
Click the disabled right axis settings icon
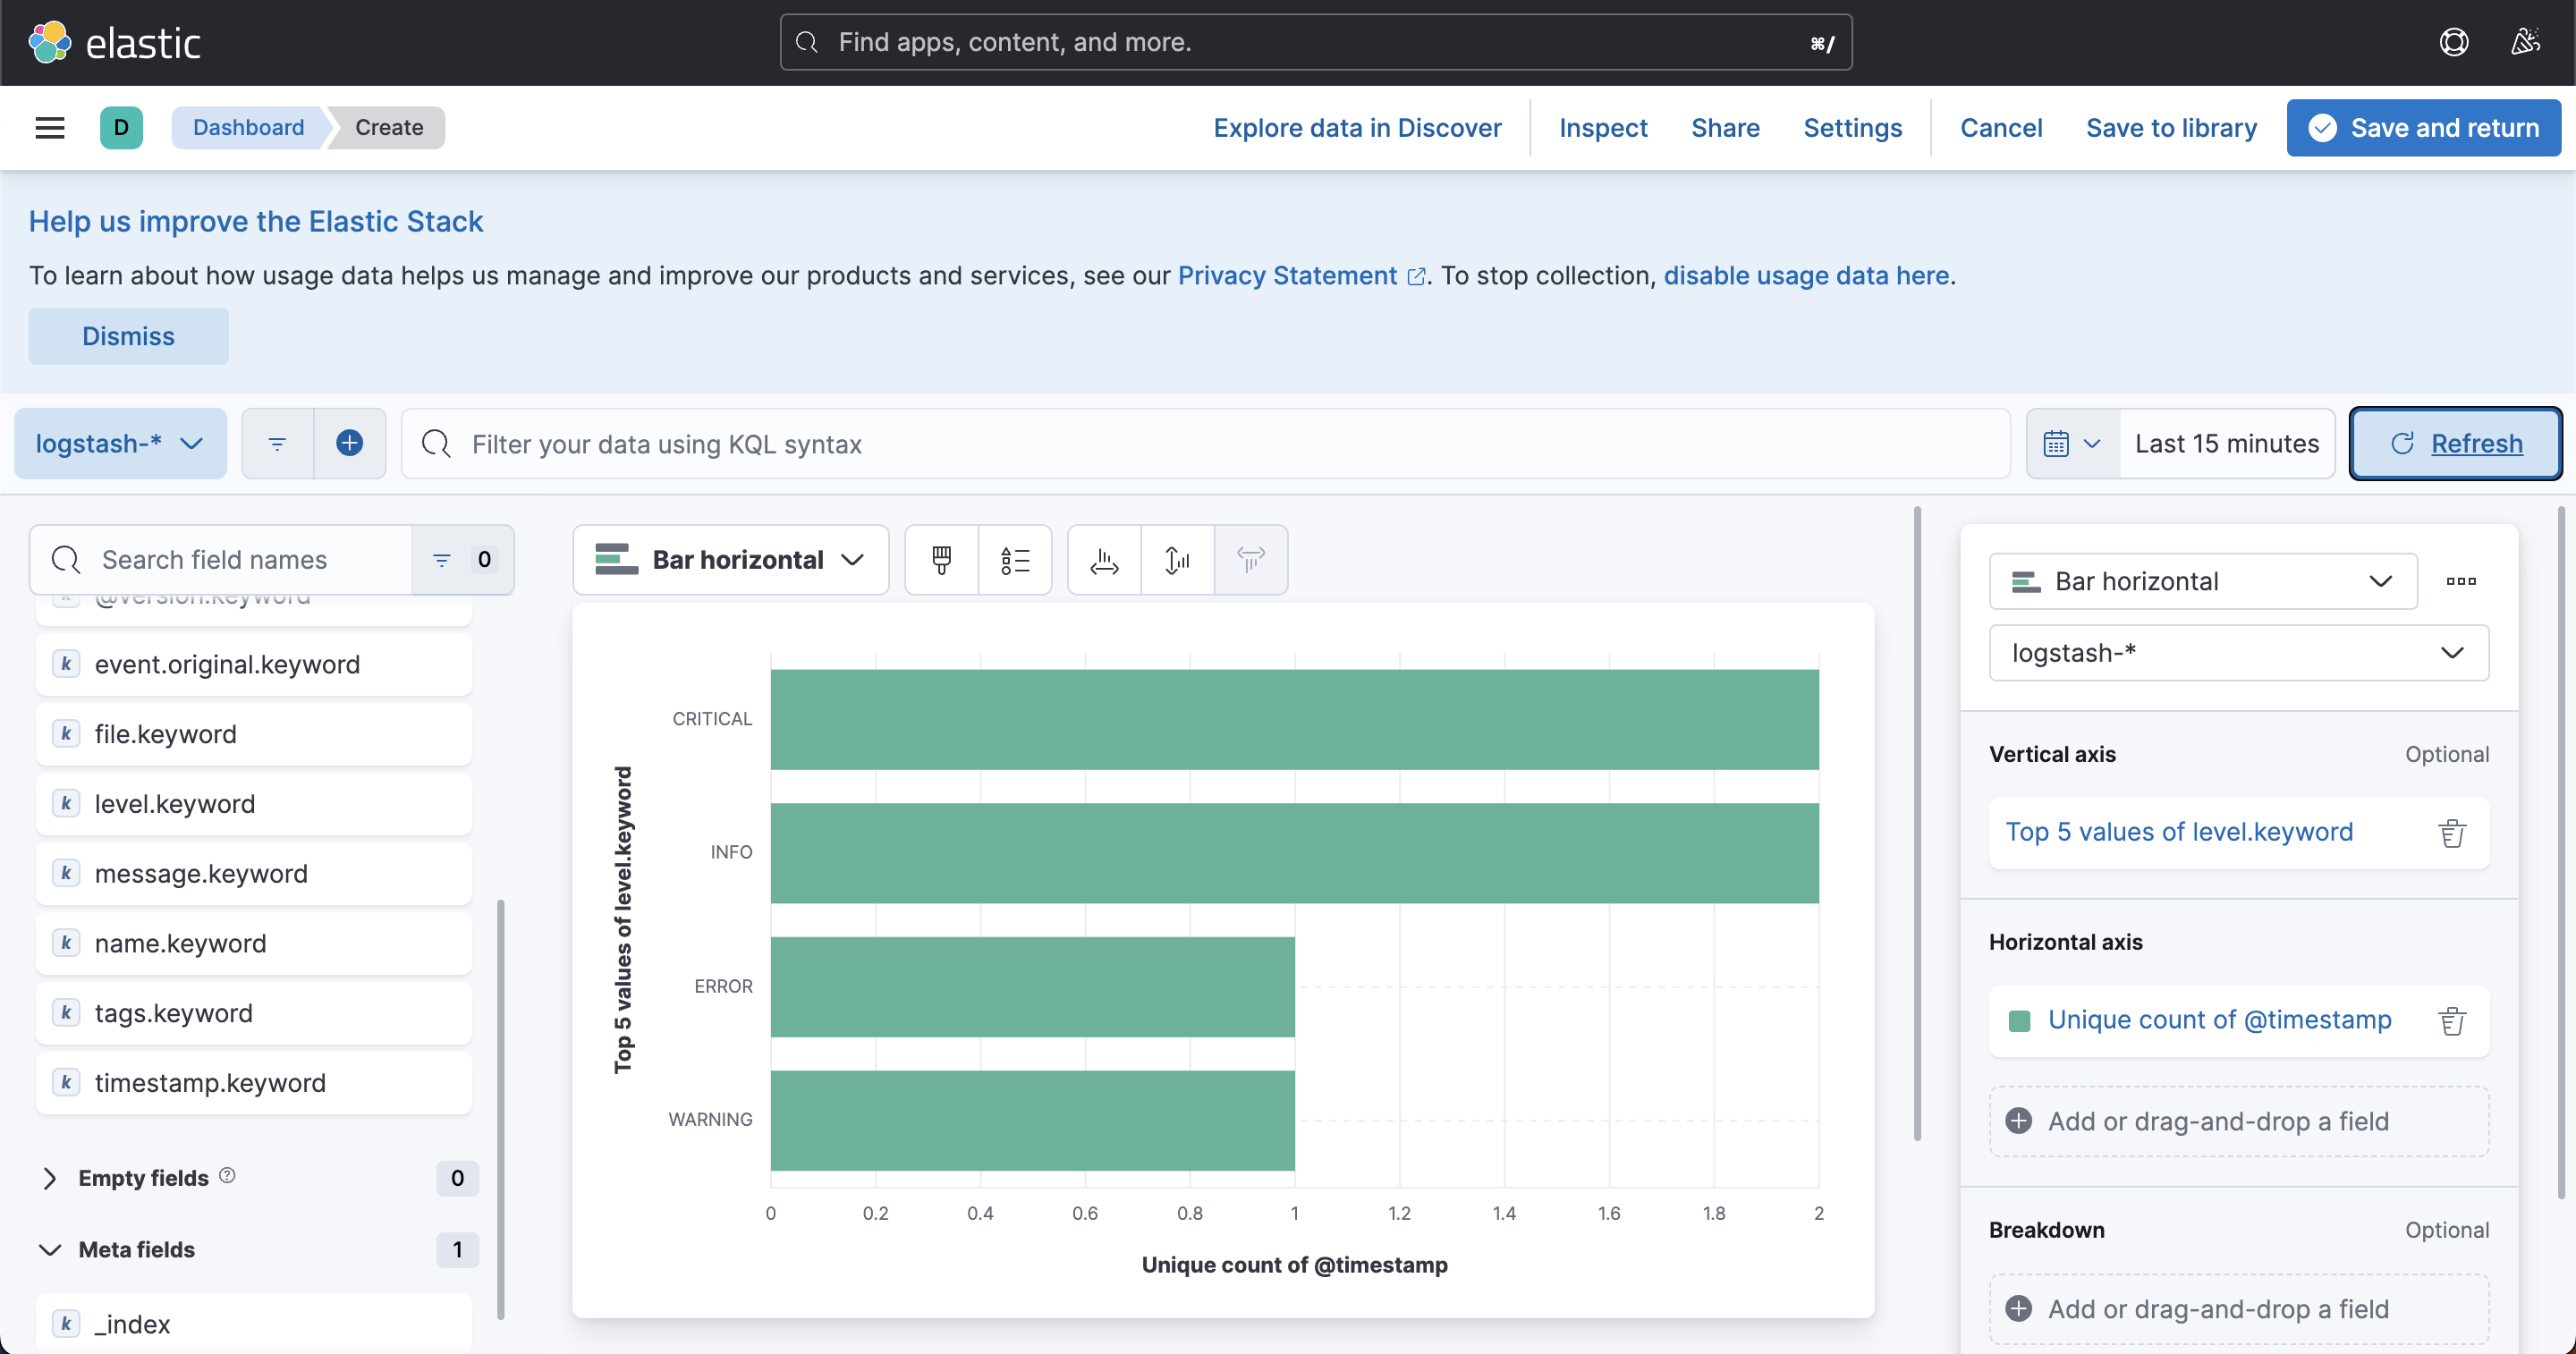(x=1251, y=559)
